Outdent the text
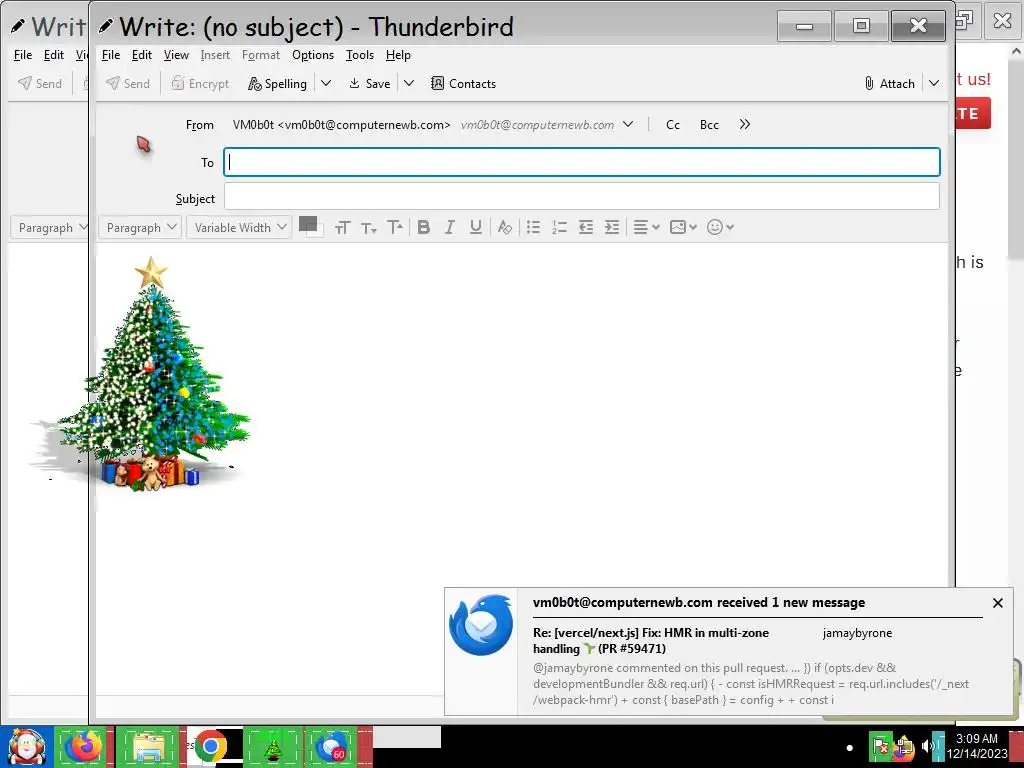Screen dimensions: 1024x768 point(586,227)
